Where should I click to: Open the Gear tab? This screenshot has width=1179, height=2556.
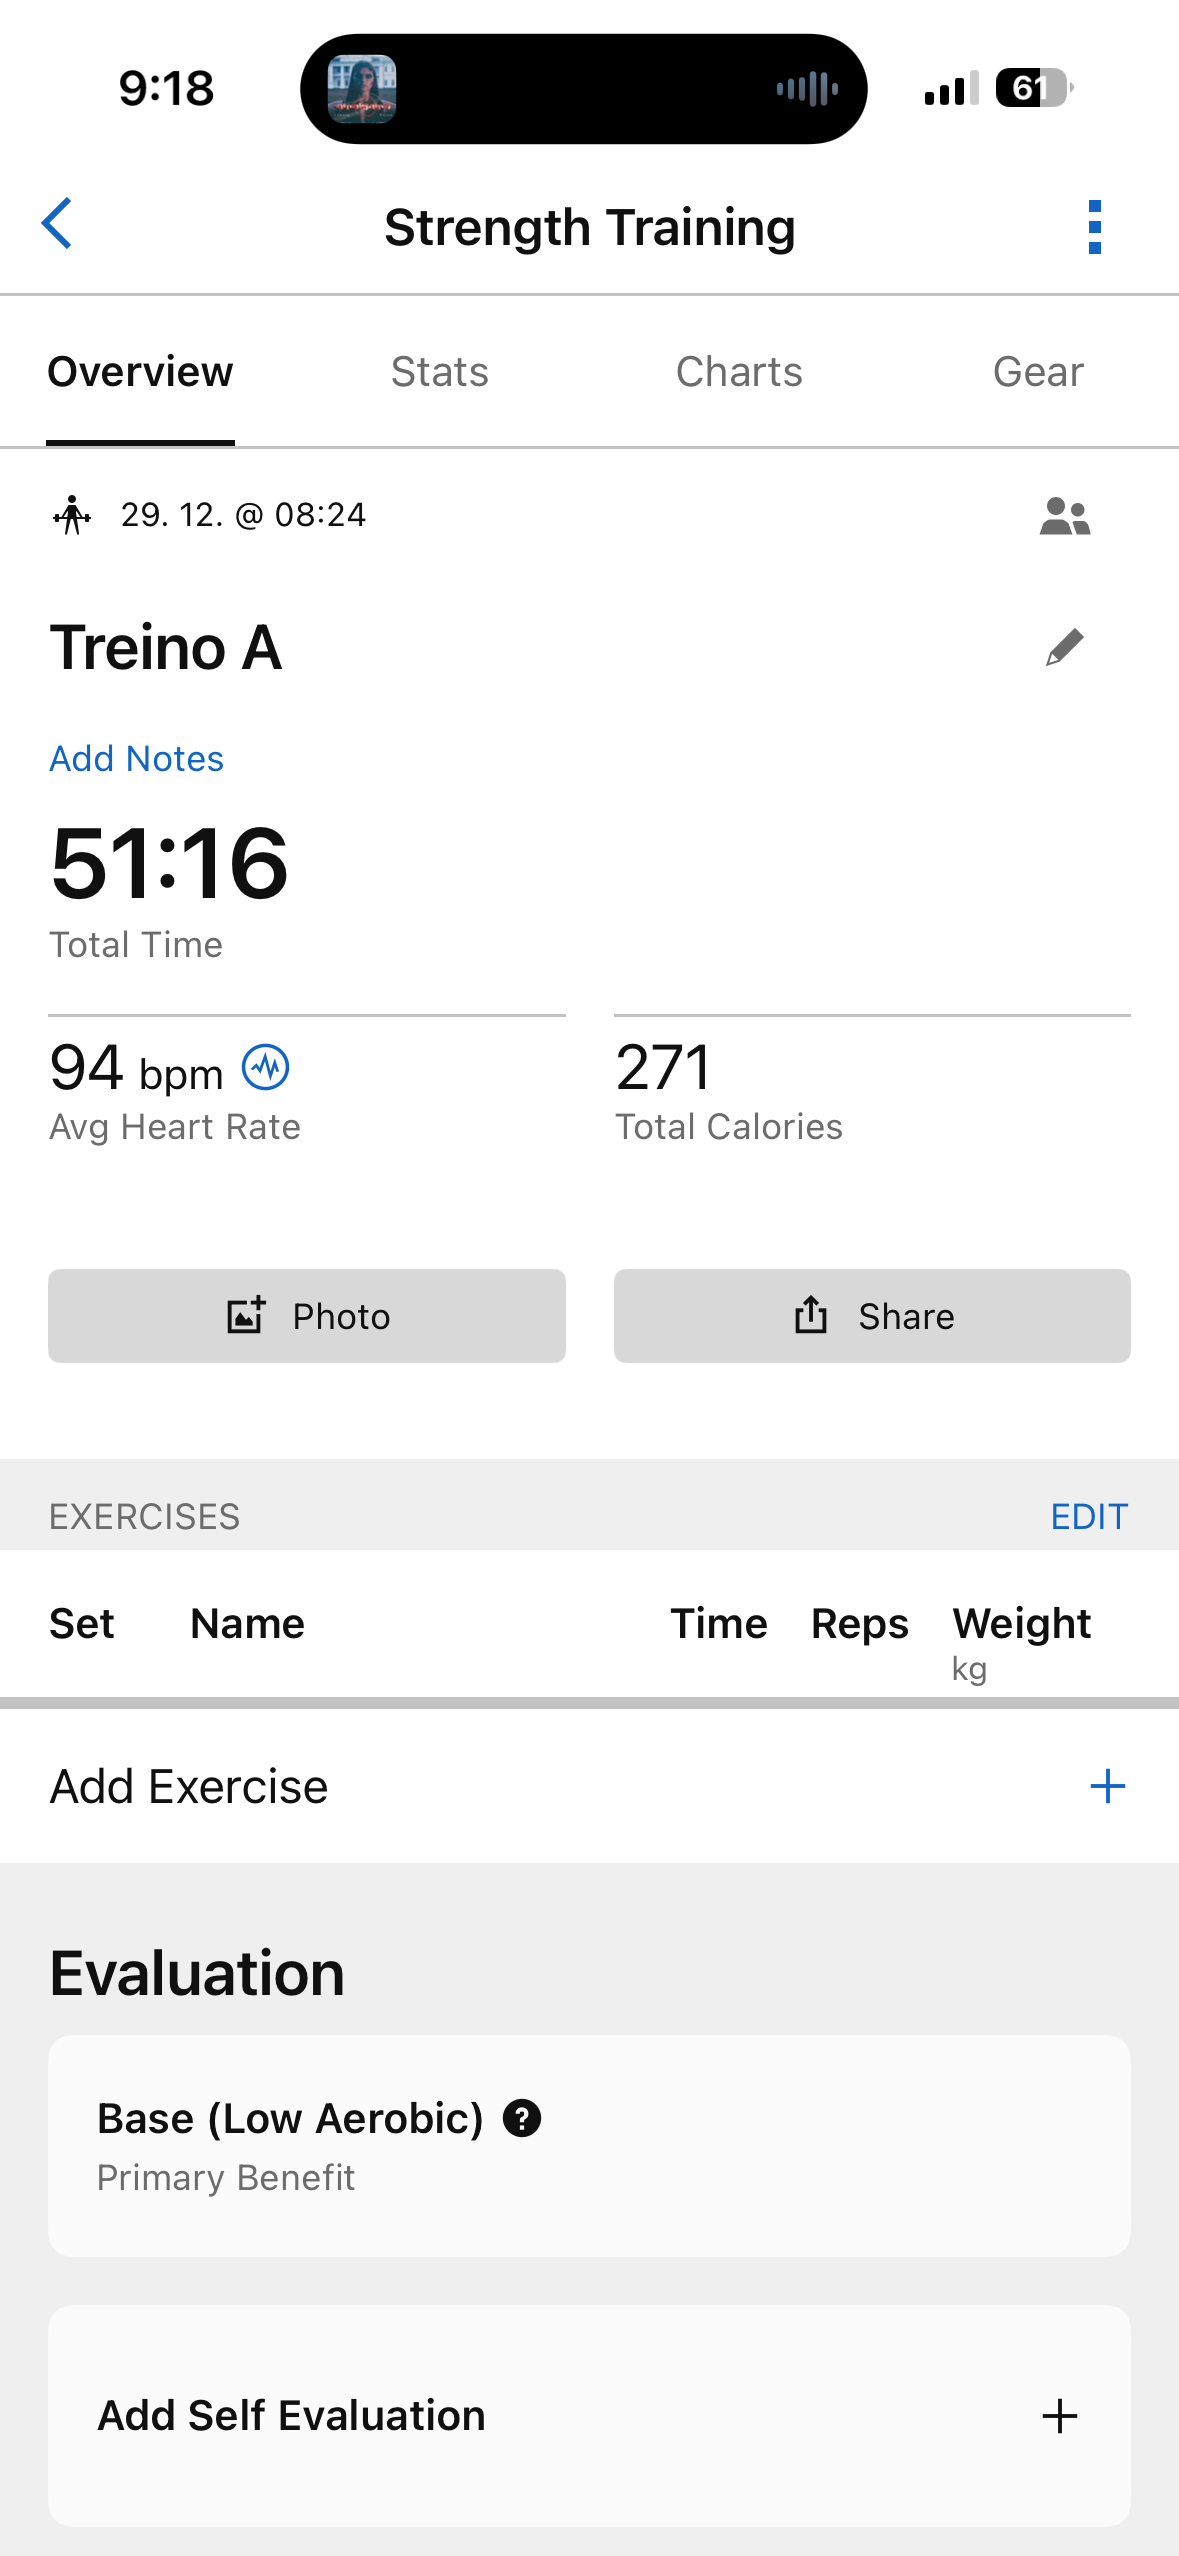[x=1038, y=372]
